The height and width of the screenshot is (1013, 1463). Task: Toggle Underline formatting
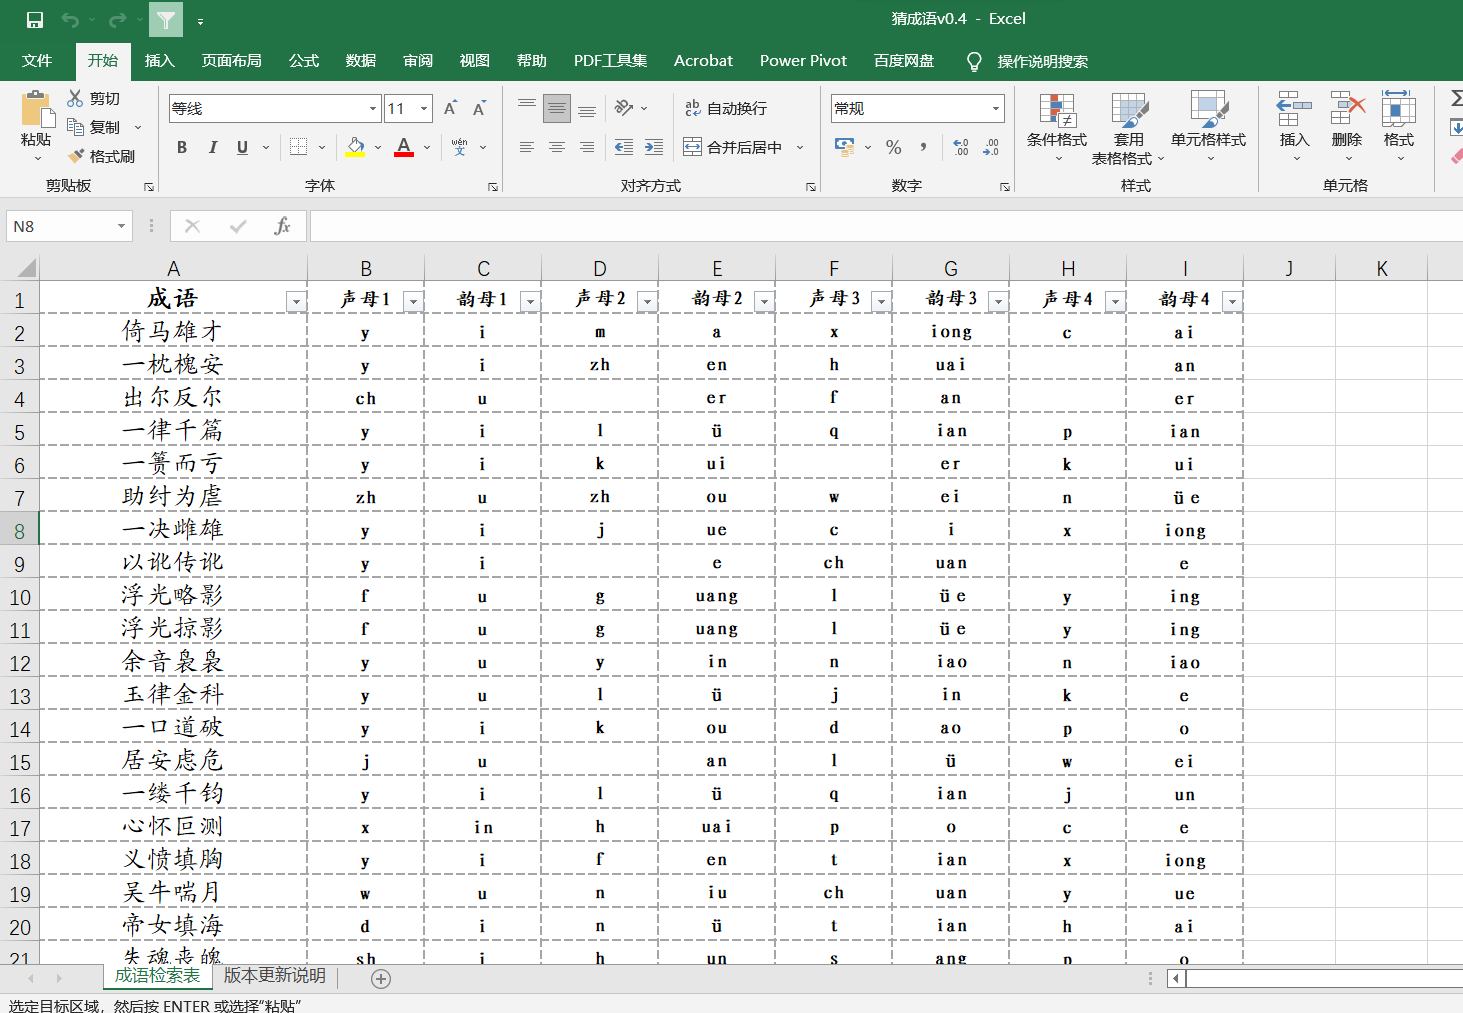(x=242, y=147)
